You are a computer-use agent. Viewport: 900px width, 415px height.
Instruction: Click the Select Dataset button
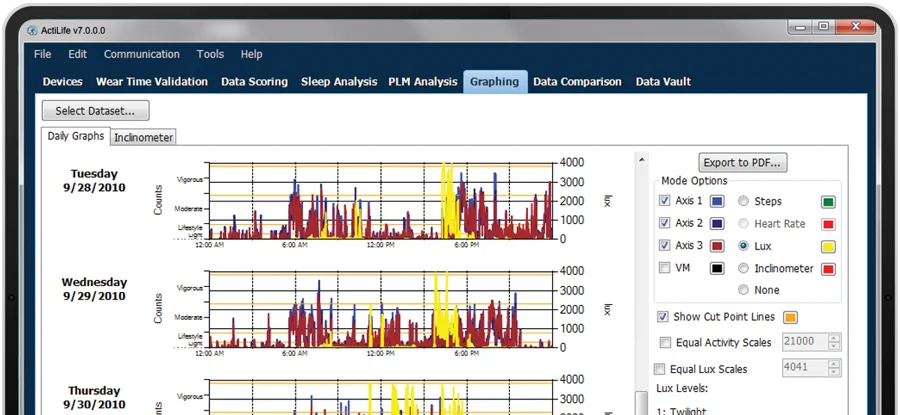point(95,110)
